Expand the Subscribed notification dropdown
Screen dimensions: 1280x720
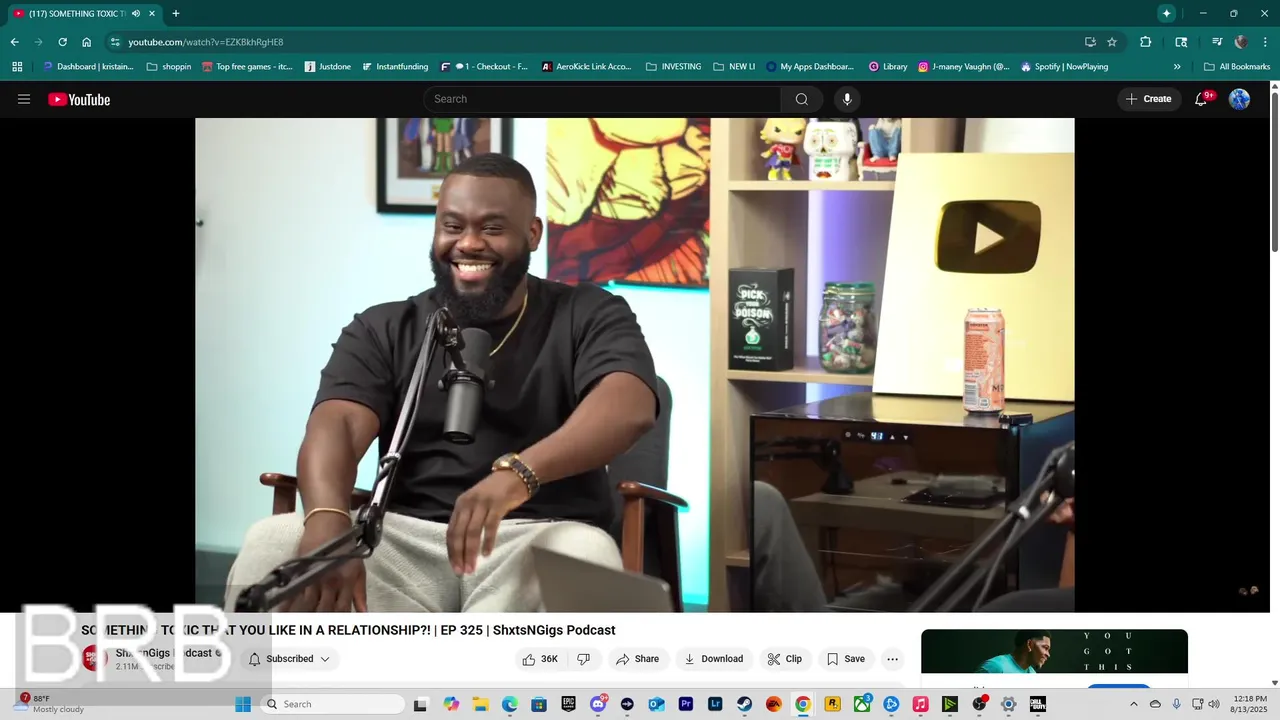(289, 659)
